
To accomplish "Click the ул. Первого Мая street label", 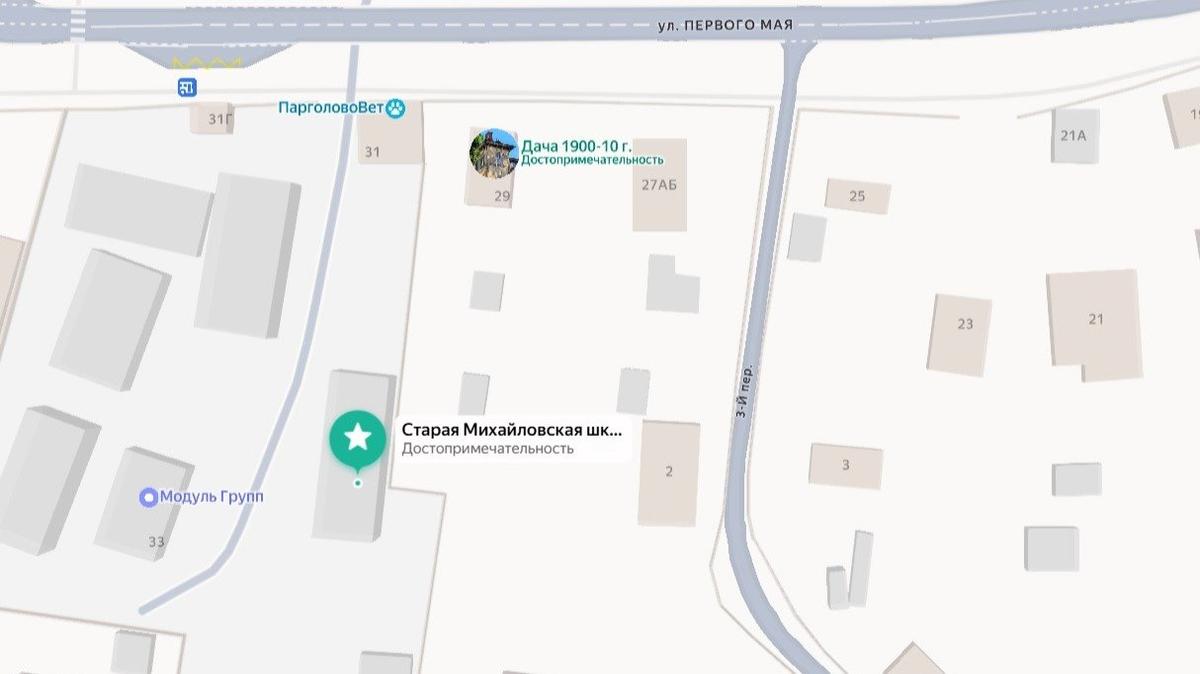I will pyautogui.click(x=725, y=25).
